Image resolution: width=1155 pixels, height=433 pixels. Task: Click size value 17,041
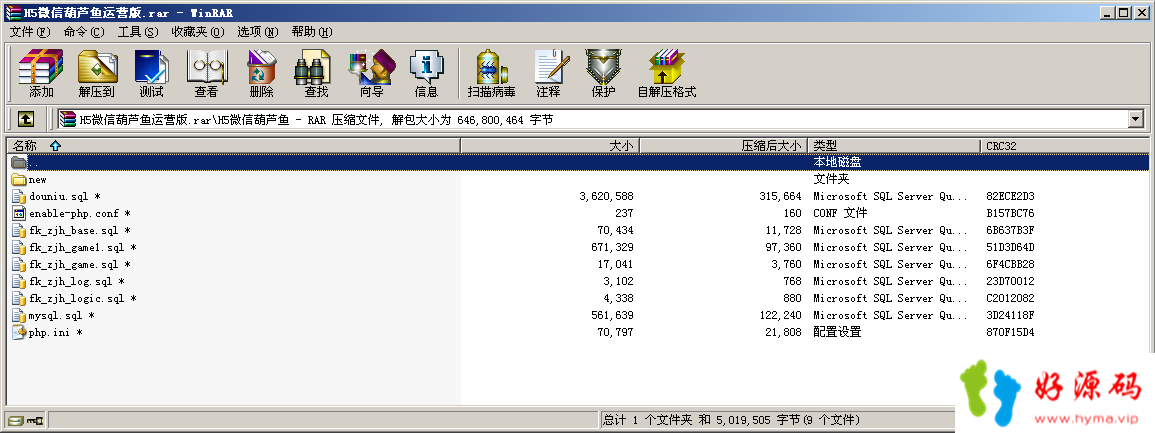click(616, 264)
